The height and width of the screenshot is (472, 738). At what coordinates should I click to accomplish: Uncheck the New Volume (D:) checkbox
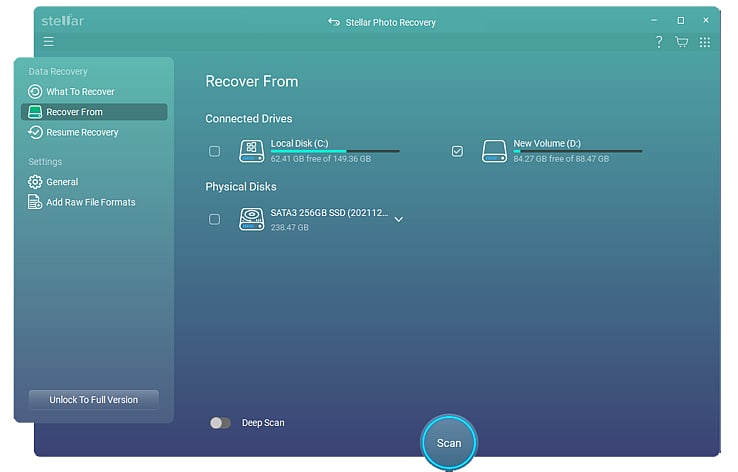(457, 151)
